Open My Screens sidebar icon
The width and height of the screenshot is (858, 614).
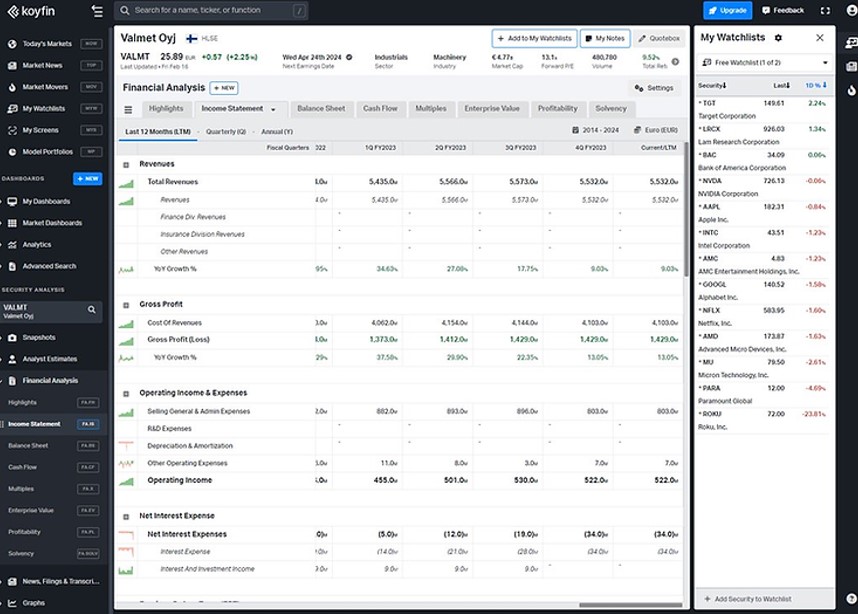[x=12, y=130]
